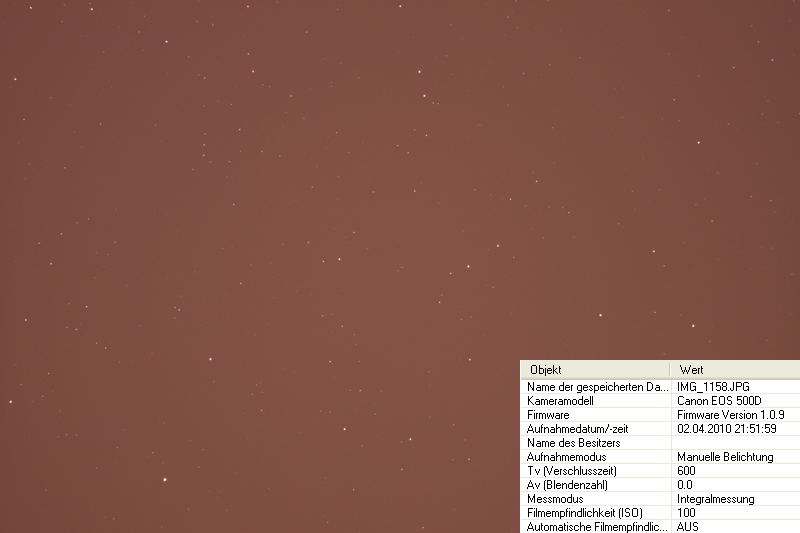Click the 02.04.2010 21:51:59 timestamp value
This screenshot has width=800, height=533.
pyautogui.click(x=727, y=428)
